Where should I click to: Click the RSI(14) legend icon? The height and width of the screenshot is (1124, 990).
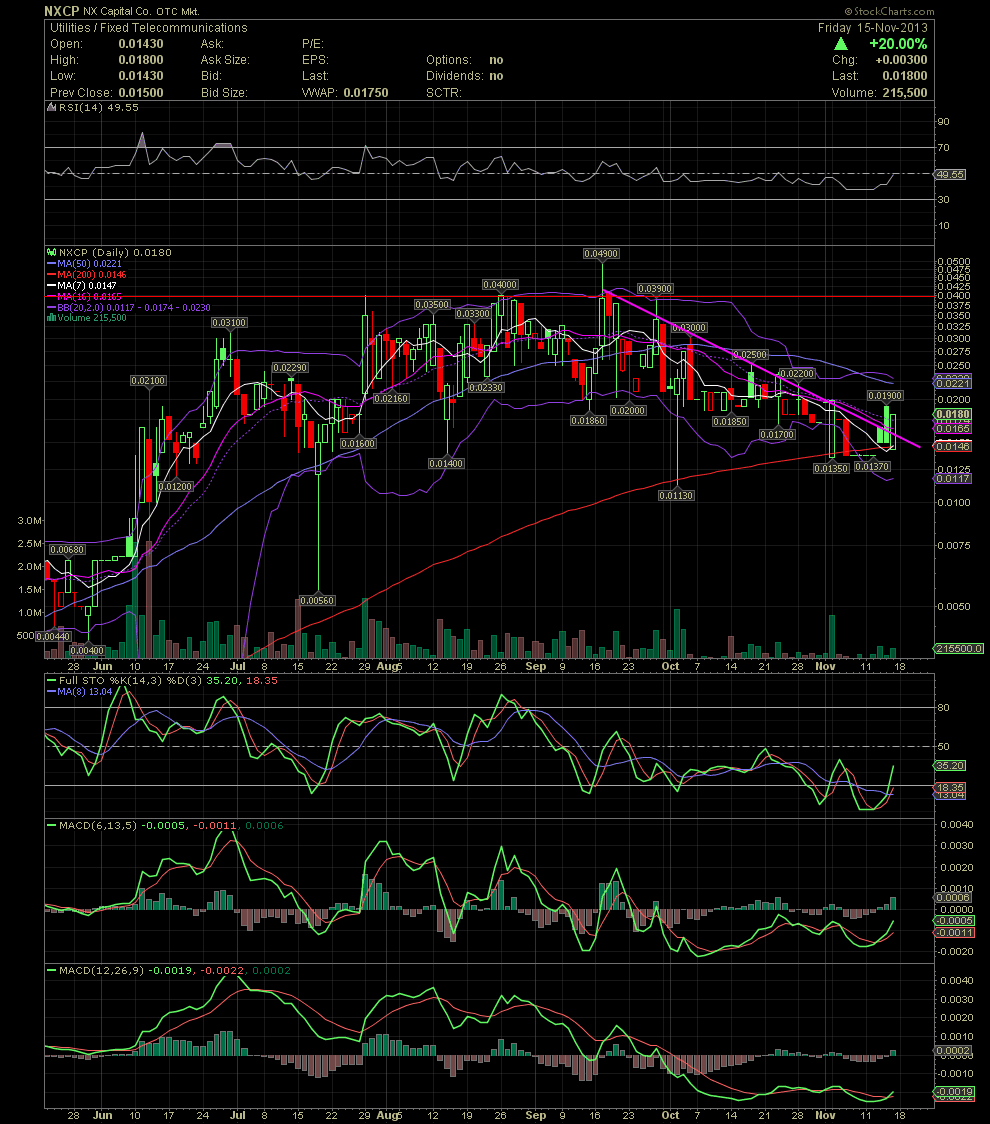point(51,108)
